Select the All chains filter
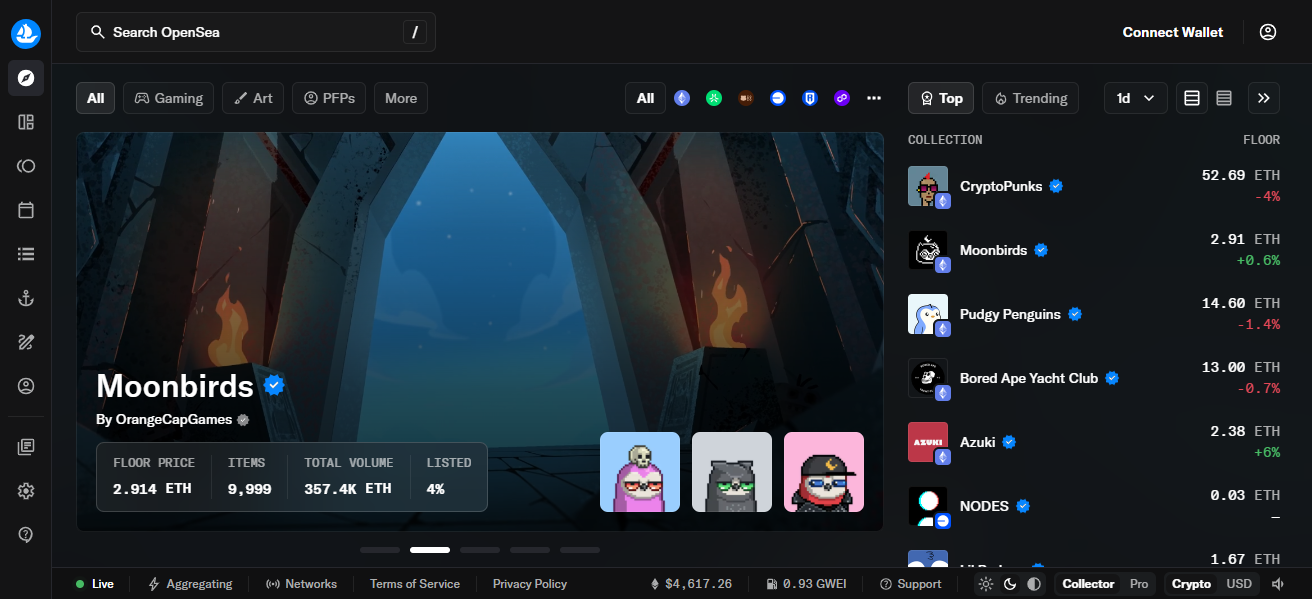This screenshot has width=1312, height=599. pos(645,98)
